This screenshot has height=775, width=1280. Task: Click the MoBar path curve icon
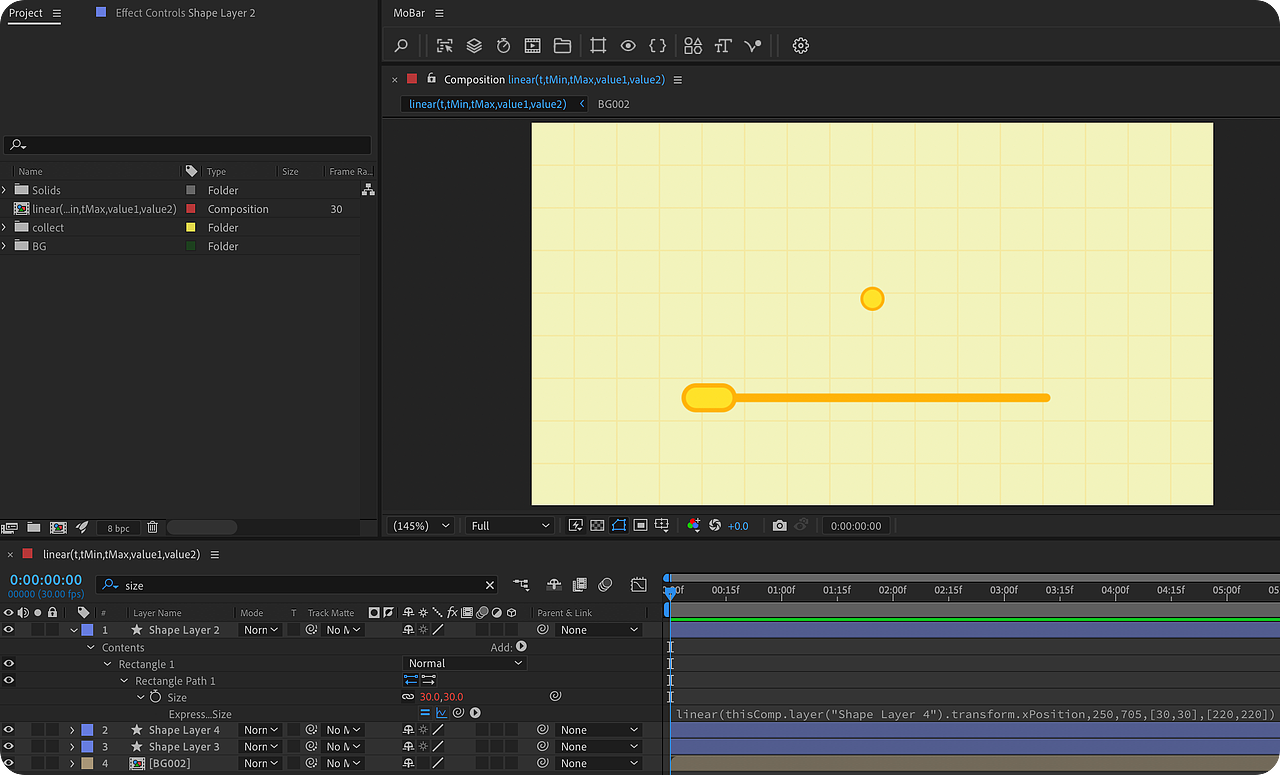(753, 46)
